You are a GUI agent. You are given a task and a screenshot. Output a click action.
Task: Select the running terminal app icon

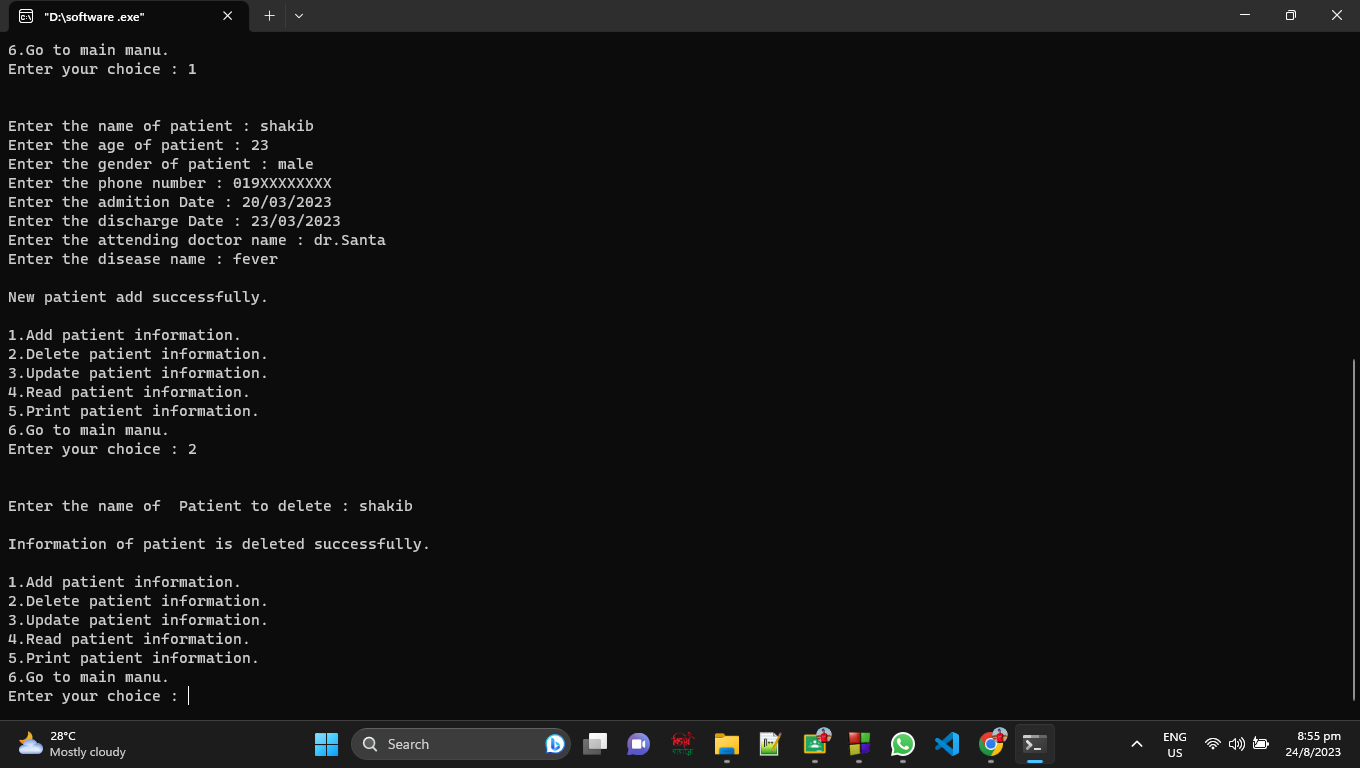click(x=1034, y=743)
